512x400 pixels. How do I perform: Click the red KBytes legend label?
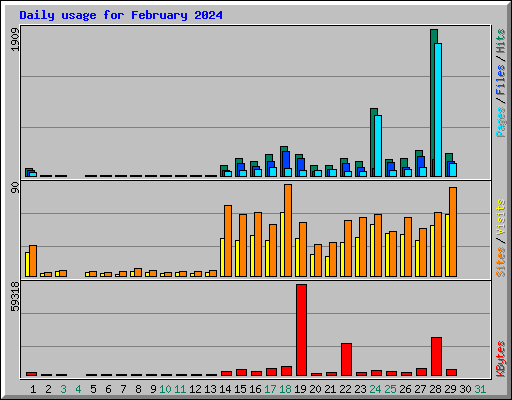(500, 359)
